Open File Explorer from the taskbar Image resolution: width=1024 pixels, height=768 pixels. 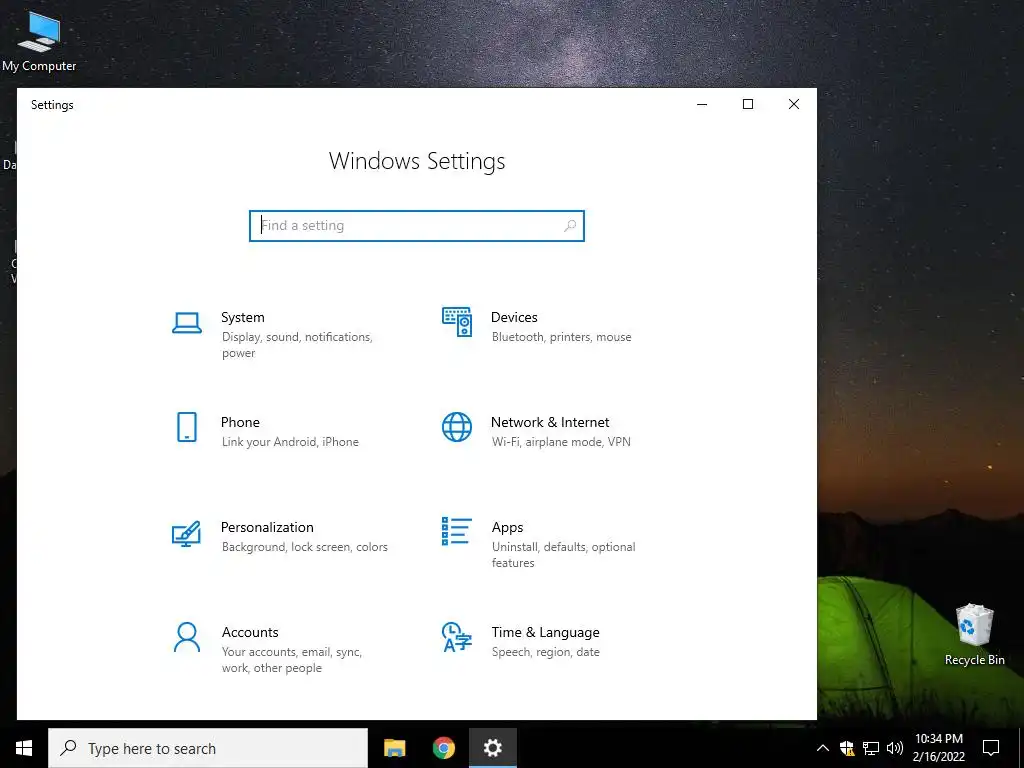[394, 748]
